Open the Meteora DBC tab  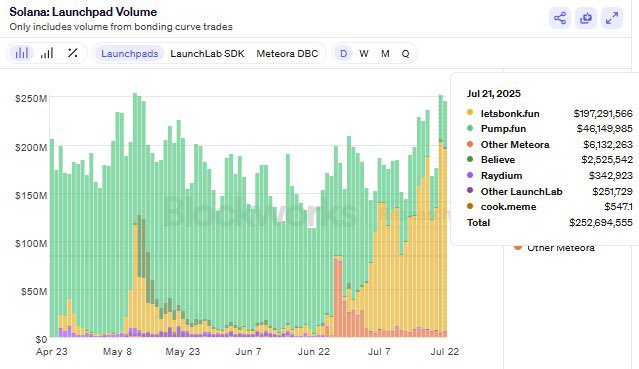(287, 53)
